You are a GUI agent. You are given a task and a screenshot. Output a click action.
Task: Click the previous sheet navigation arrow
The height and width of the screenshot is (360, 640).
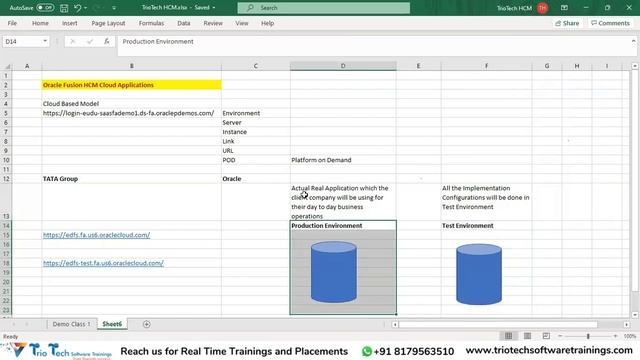[13, 324]
